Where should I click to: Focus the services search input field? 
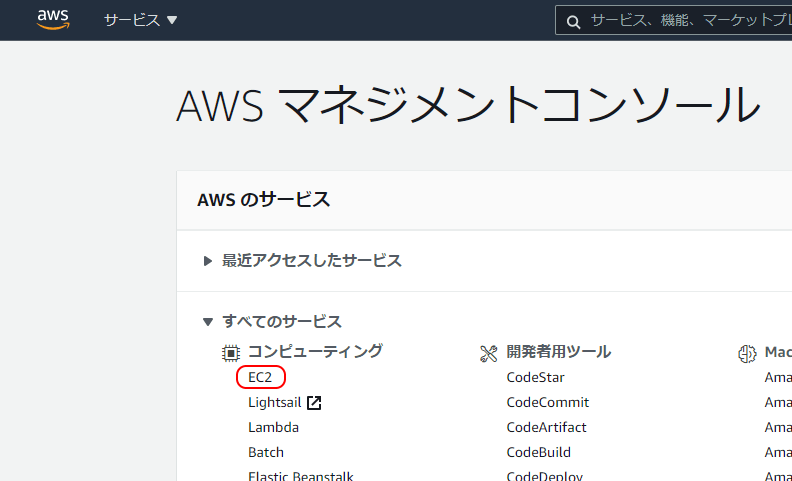[x=674, y=20]
